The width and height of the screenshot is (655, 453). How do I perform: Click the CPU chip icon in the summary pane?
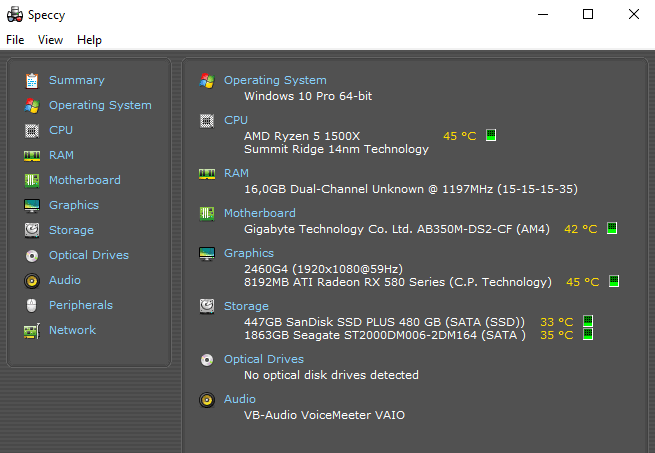coord(207,121)
